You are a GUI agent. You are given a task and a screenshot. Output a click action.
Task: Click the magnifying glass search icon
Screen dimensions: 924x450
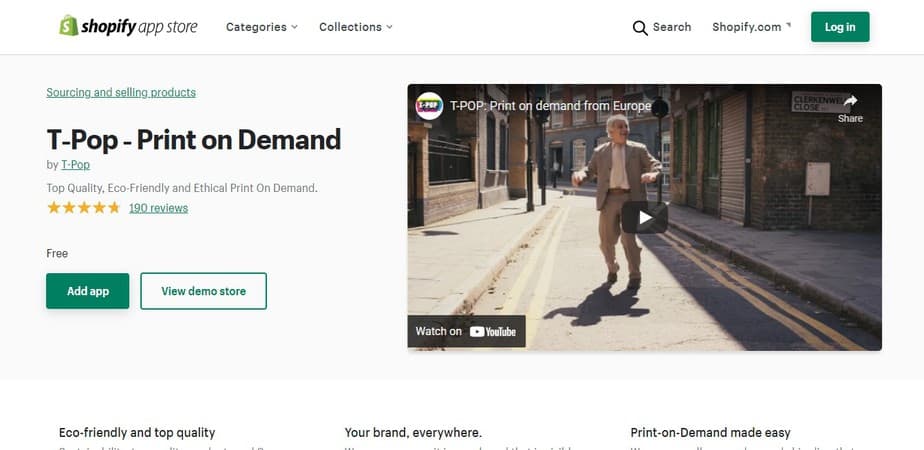pos(640,28)
